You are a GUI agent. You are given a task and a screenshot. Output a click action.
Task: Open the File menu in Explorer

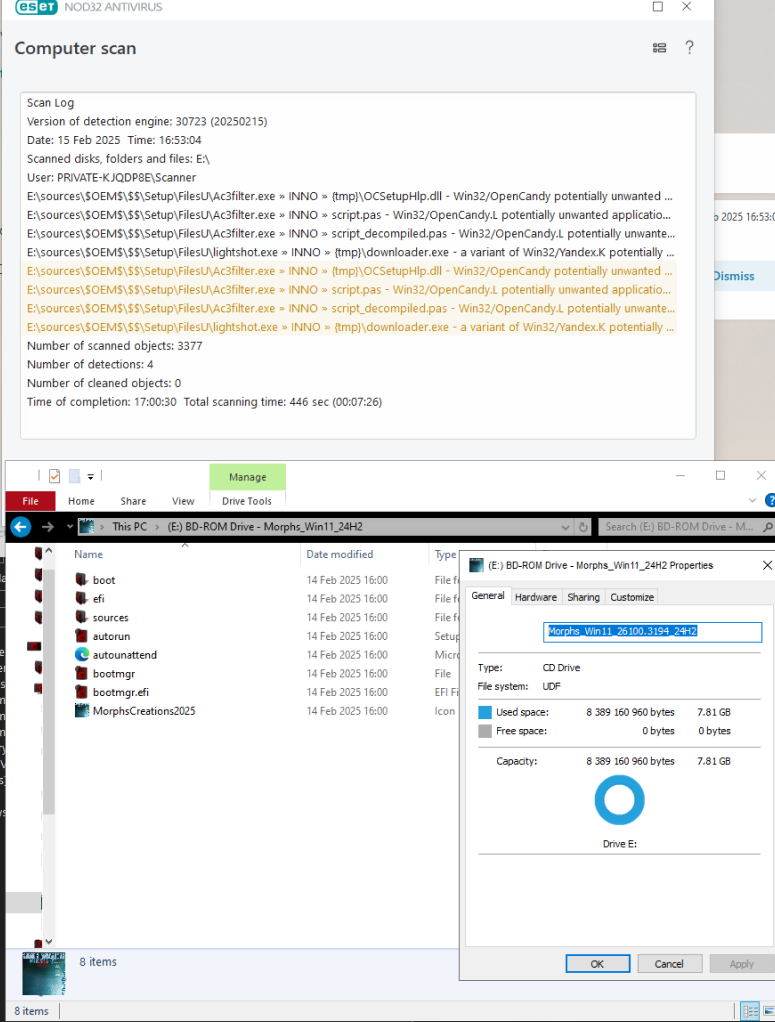tap(31, 501)
